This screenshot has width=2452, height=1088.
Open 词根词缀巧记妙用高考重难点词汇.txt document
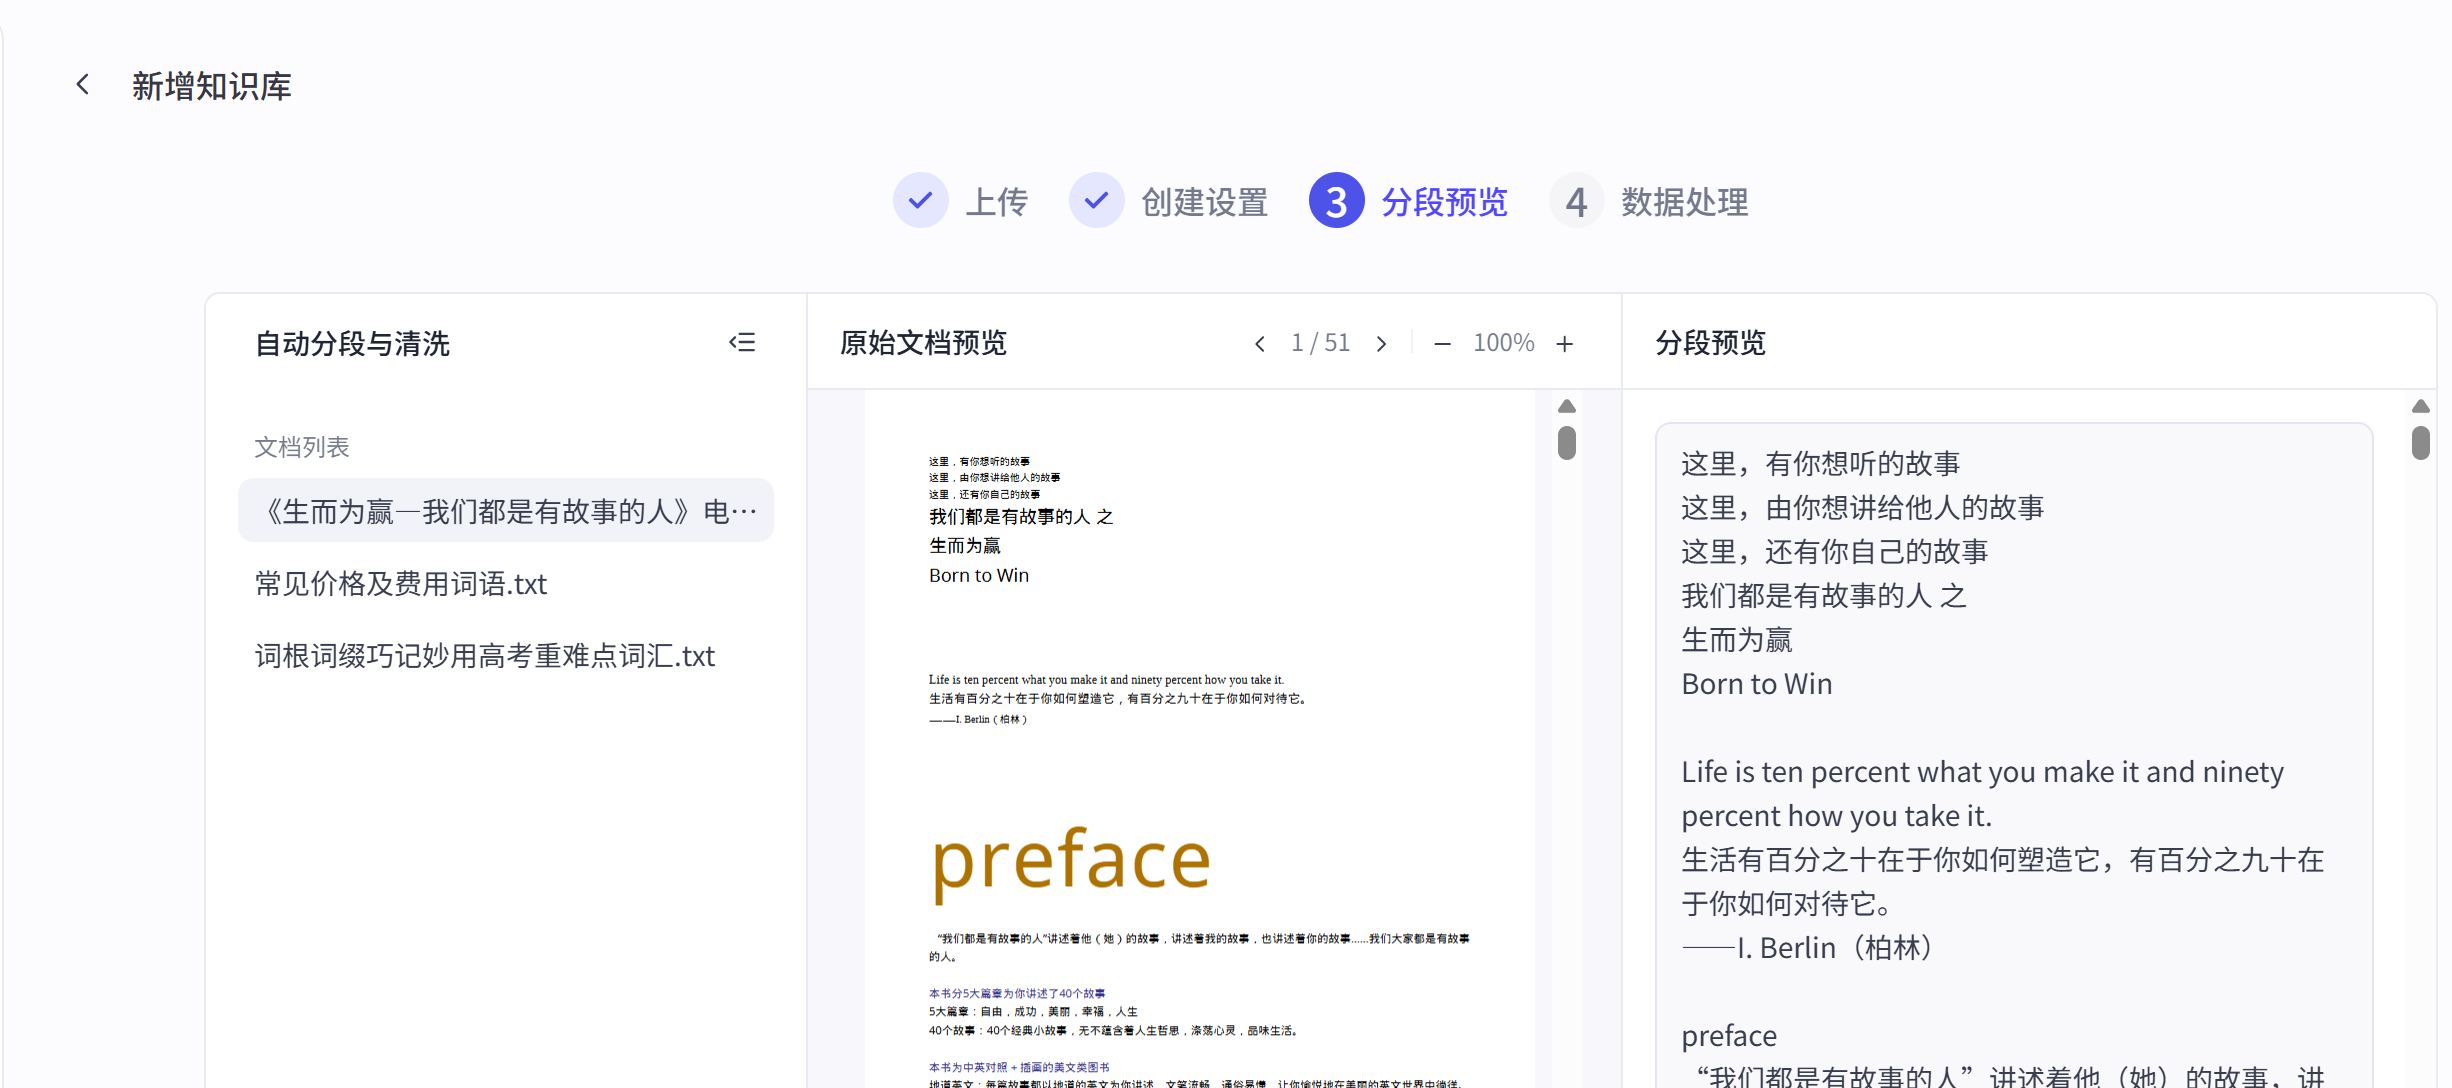point(485,656)
